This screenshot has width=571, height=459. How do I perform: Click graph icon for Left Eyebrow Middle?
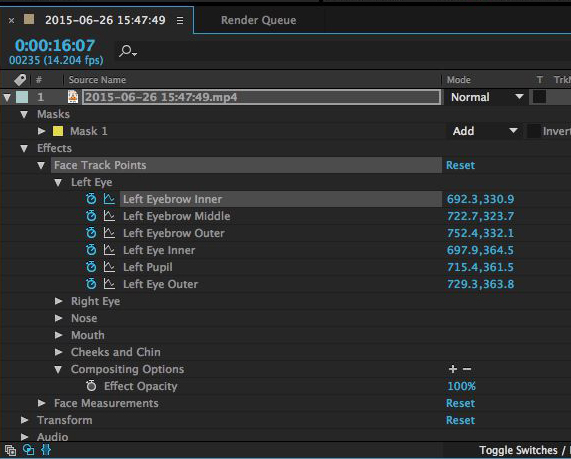(109, 216)
